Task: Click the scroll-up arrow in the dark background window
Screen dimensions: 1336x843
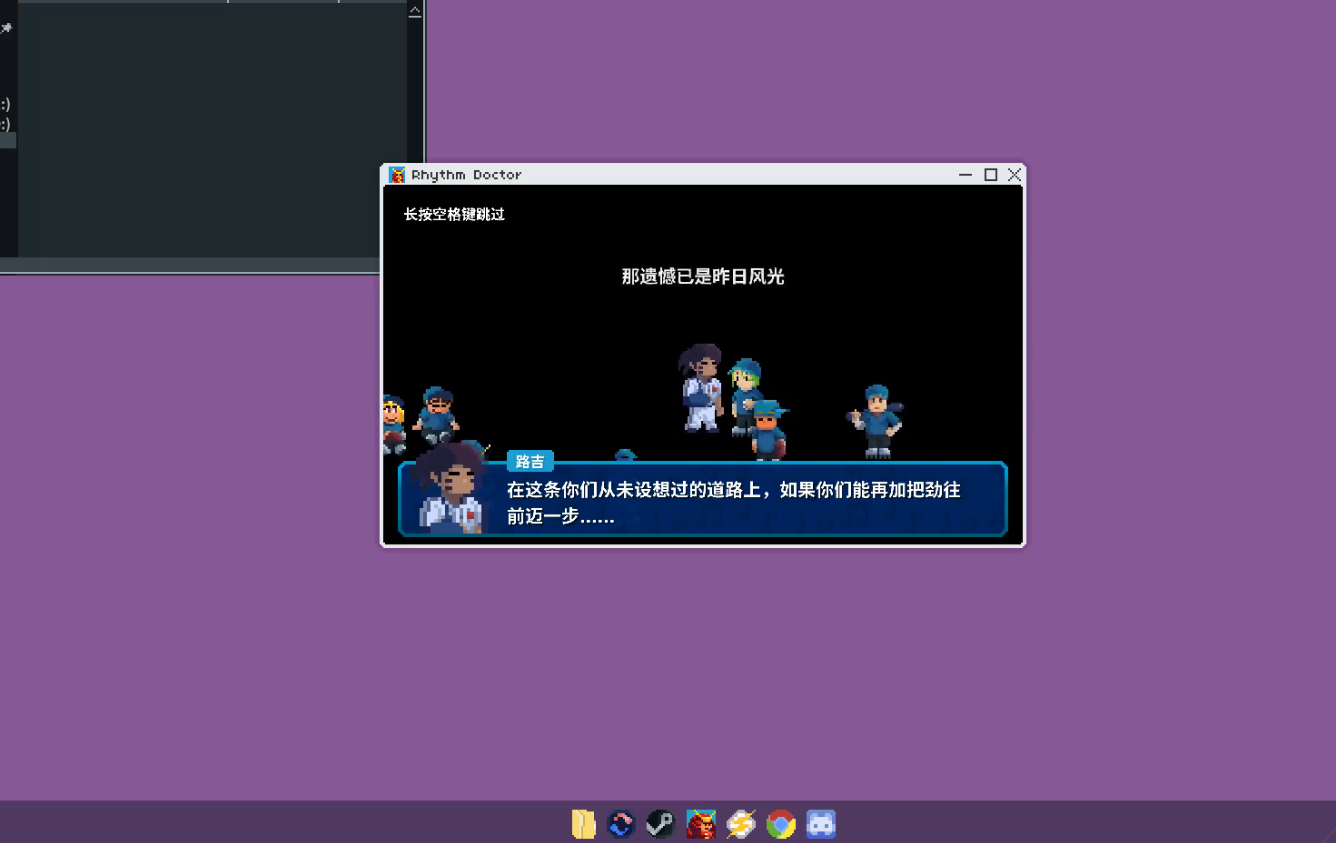Action: [415, 12]
